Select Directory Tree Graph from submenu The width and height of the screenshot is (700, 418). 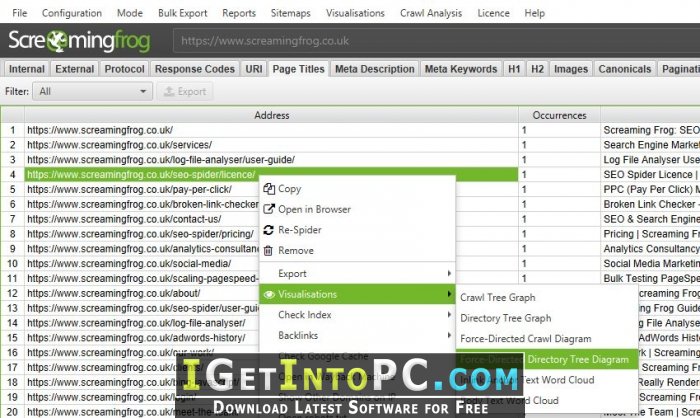click(547, 318)
